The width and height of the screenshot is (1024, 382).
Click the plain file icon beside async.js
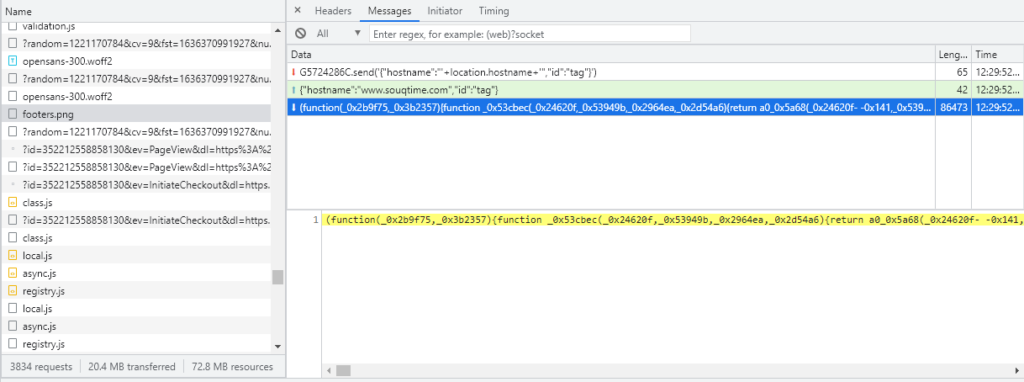click(12, 326)
